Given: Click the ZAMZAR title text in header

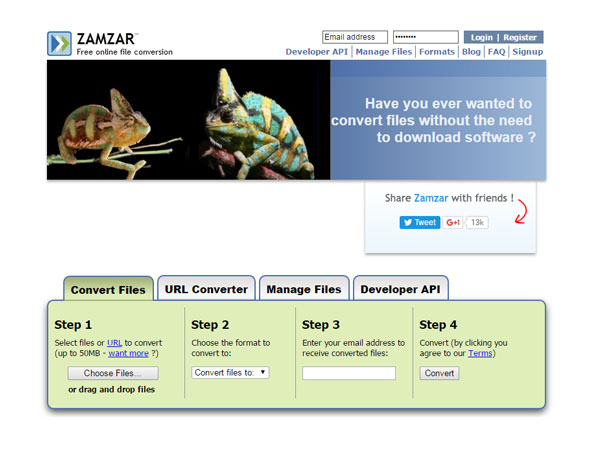Looking at the screenshot, I should (106, 39).
